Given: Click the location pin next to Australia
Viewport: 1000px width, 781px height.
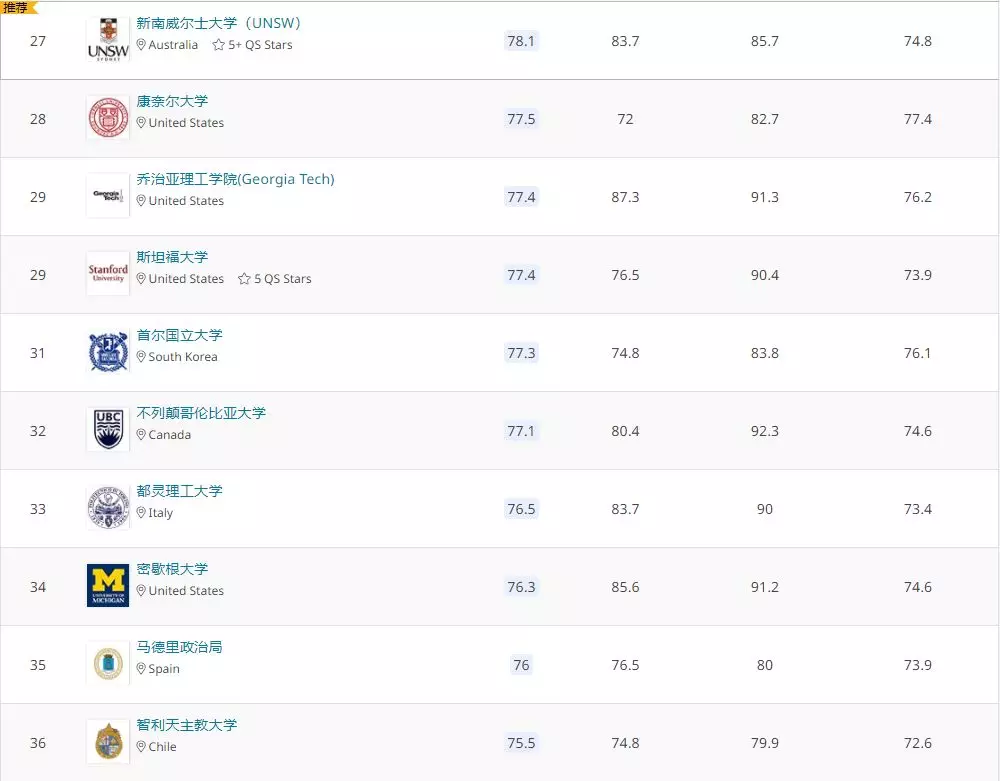Looking at the screenshot, I should (139, 45).
